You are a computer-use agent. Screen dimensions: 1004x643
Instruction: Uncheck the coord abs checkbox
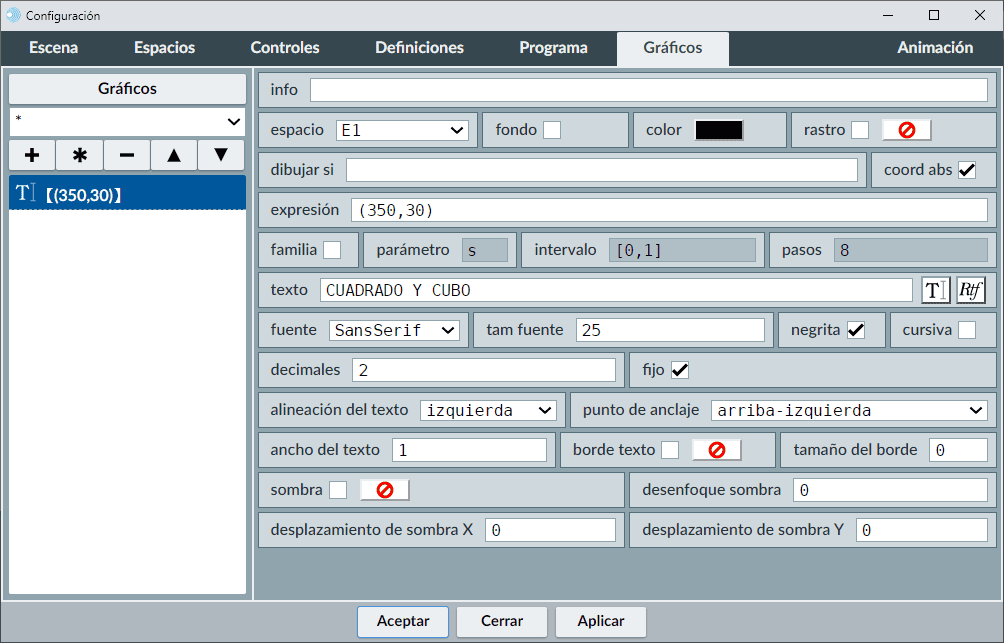(x=967, y=170)
